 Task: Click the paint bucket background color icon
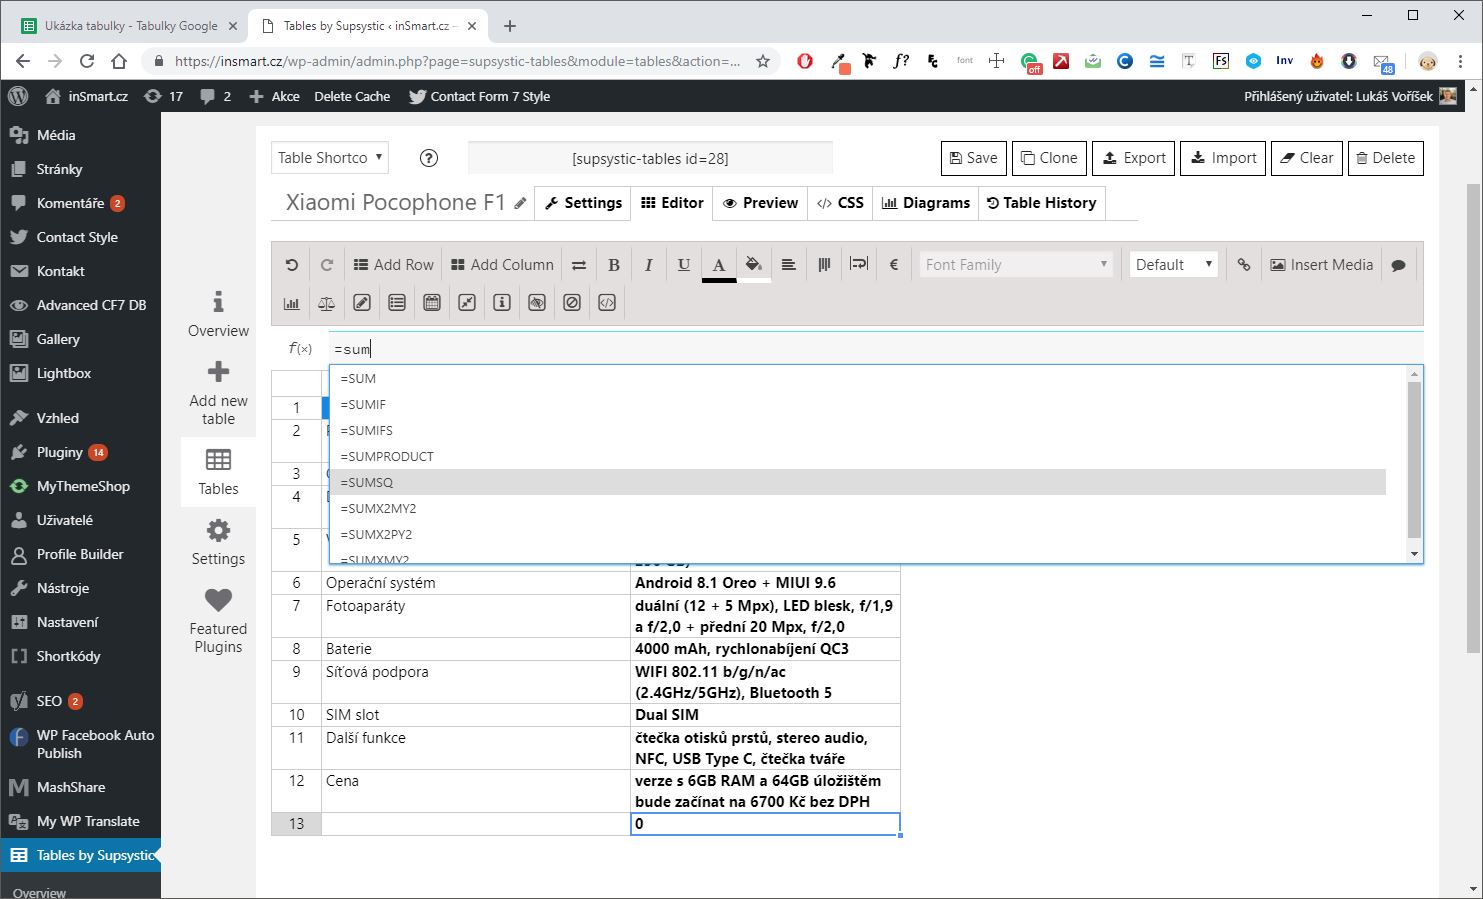click(x=754, y=265)
